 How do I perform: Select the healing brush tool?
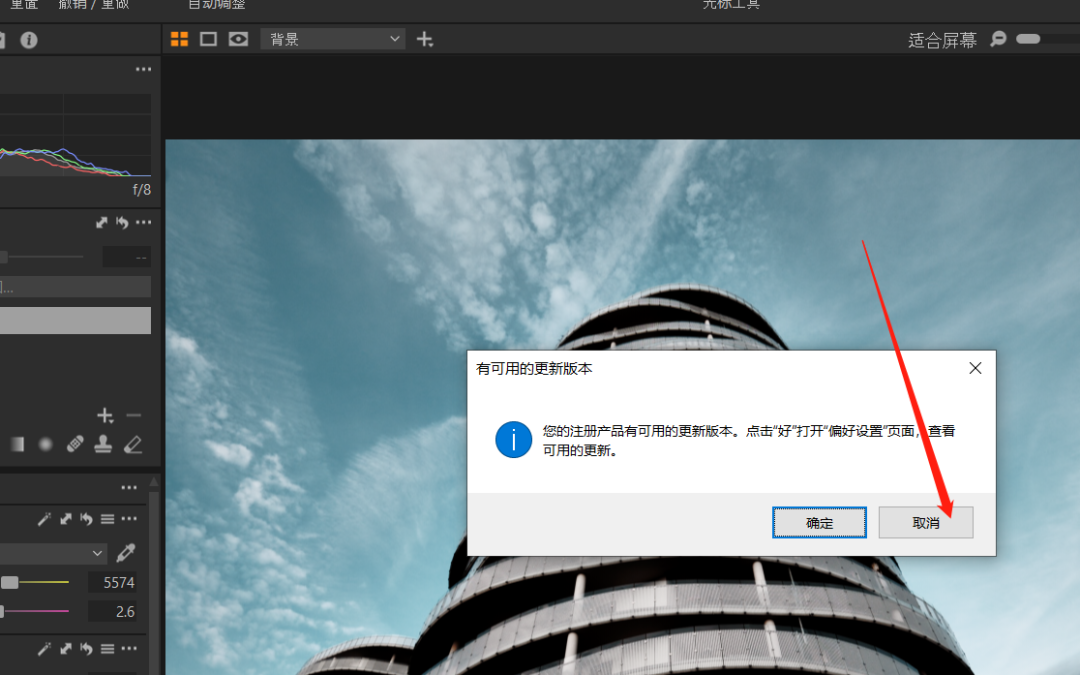[x=74, y=443]
